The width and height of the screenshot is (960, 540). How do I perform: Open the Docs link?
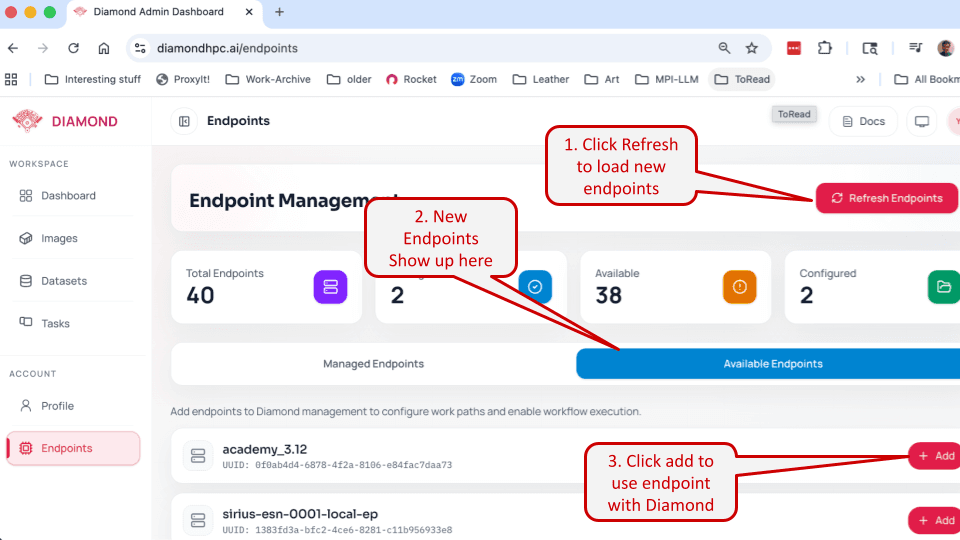pos(863,121)
